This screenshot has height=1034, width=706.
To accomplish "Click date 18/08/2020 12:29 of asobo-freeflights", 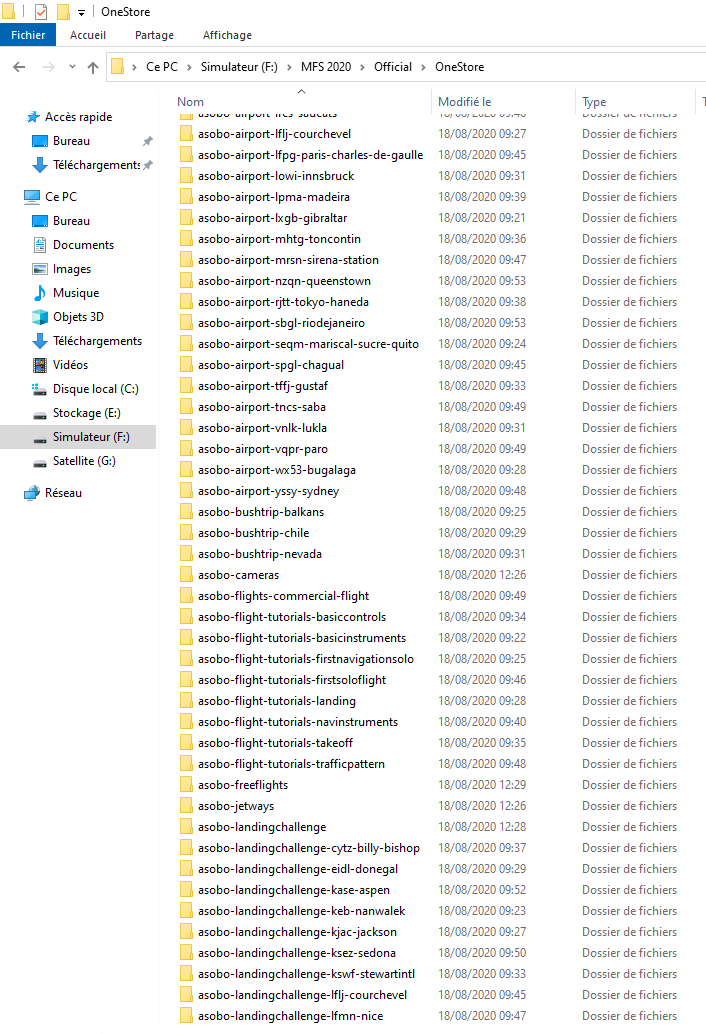I will [483, 785].
